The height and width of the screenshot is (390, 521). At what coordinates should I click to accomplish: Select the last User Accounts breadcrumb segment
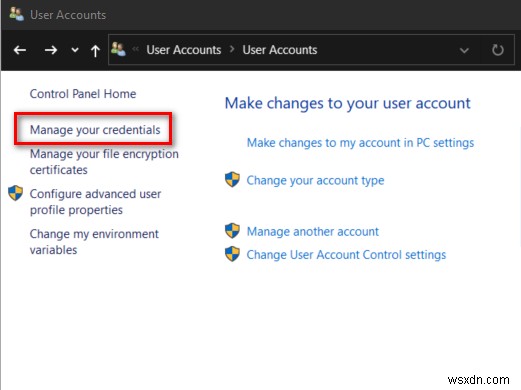pos(280,50)
